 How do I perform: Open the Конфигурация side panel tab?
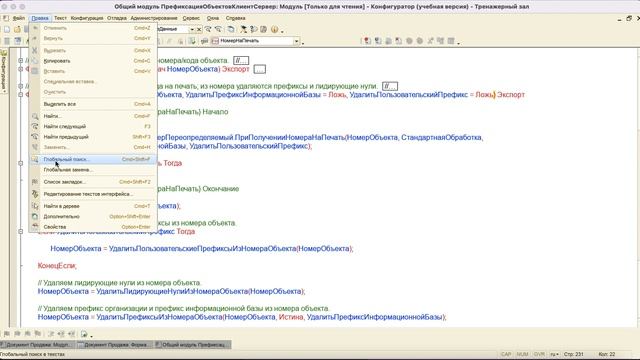[4, 71]
